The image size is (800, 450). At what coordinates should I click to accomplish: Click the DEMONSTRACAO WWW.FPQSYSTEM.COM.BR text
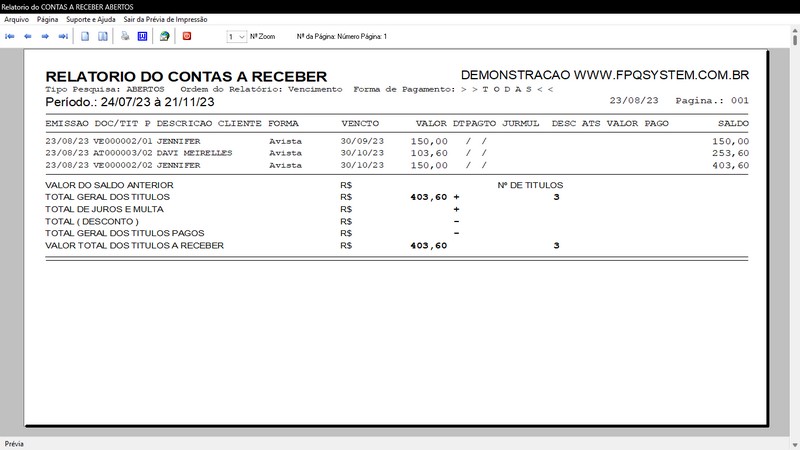605,75
